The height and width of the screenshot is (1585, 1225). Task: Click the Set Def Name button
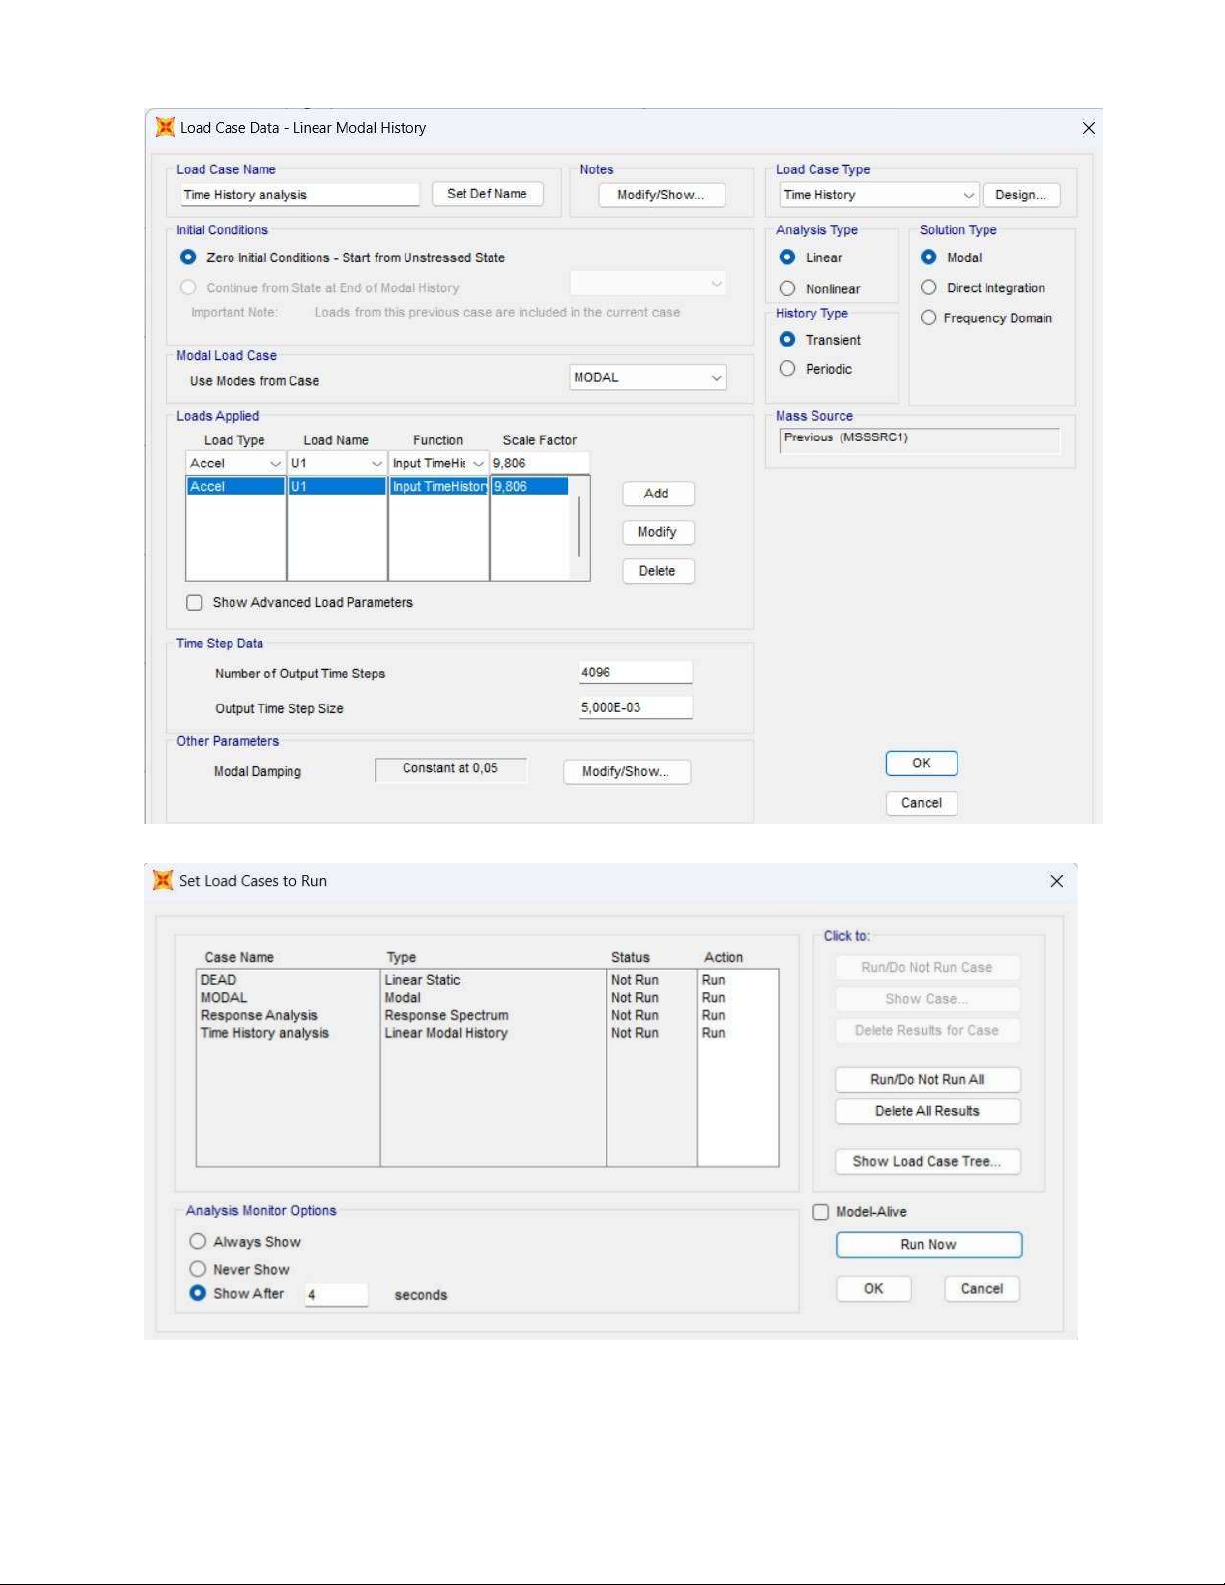tap(487, 194)
